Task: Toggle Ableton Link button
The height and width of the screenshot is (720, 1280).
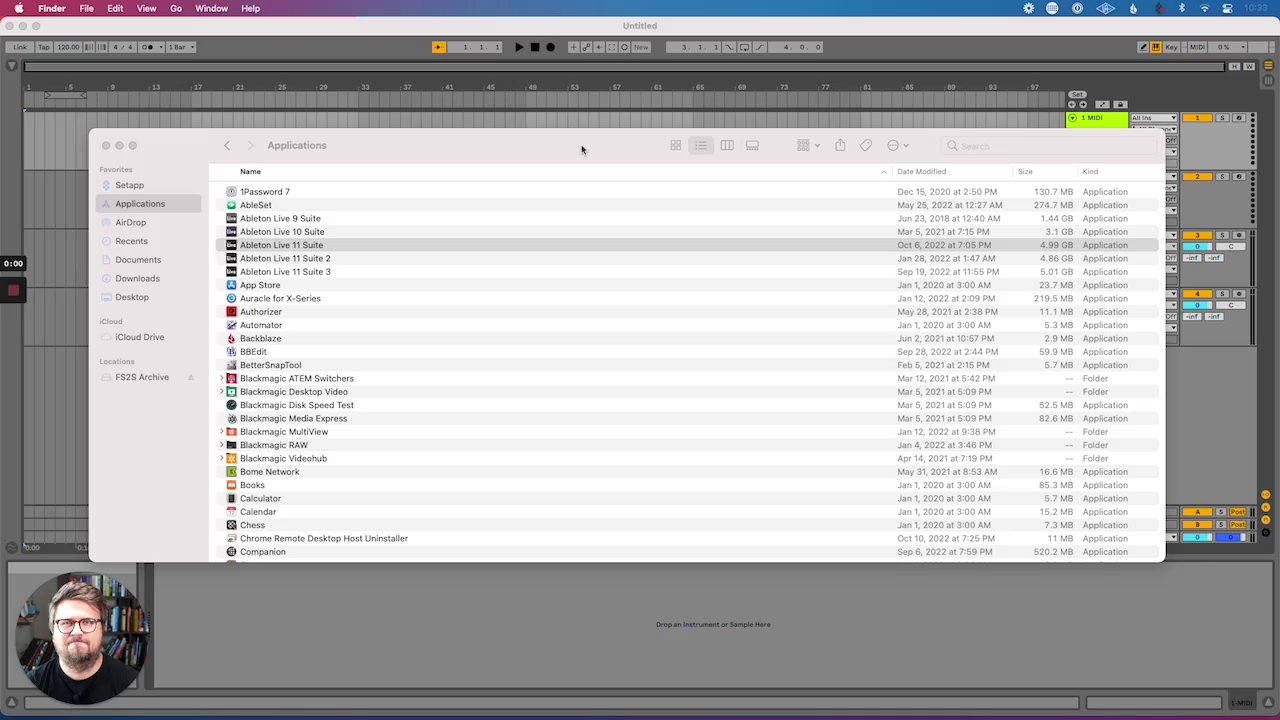Action: pyautogui.click(x=20, y=47)
